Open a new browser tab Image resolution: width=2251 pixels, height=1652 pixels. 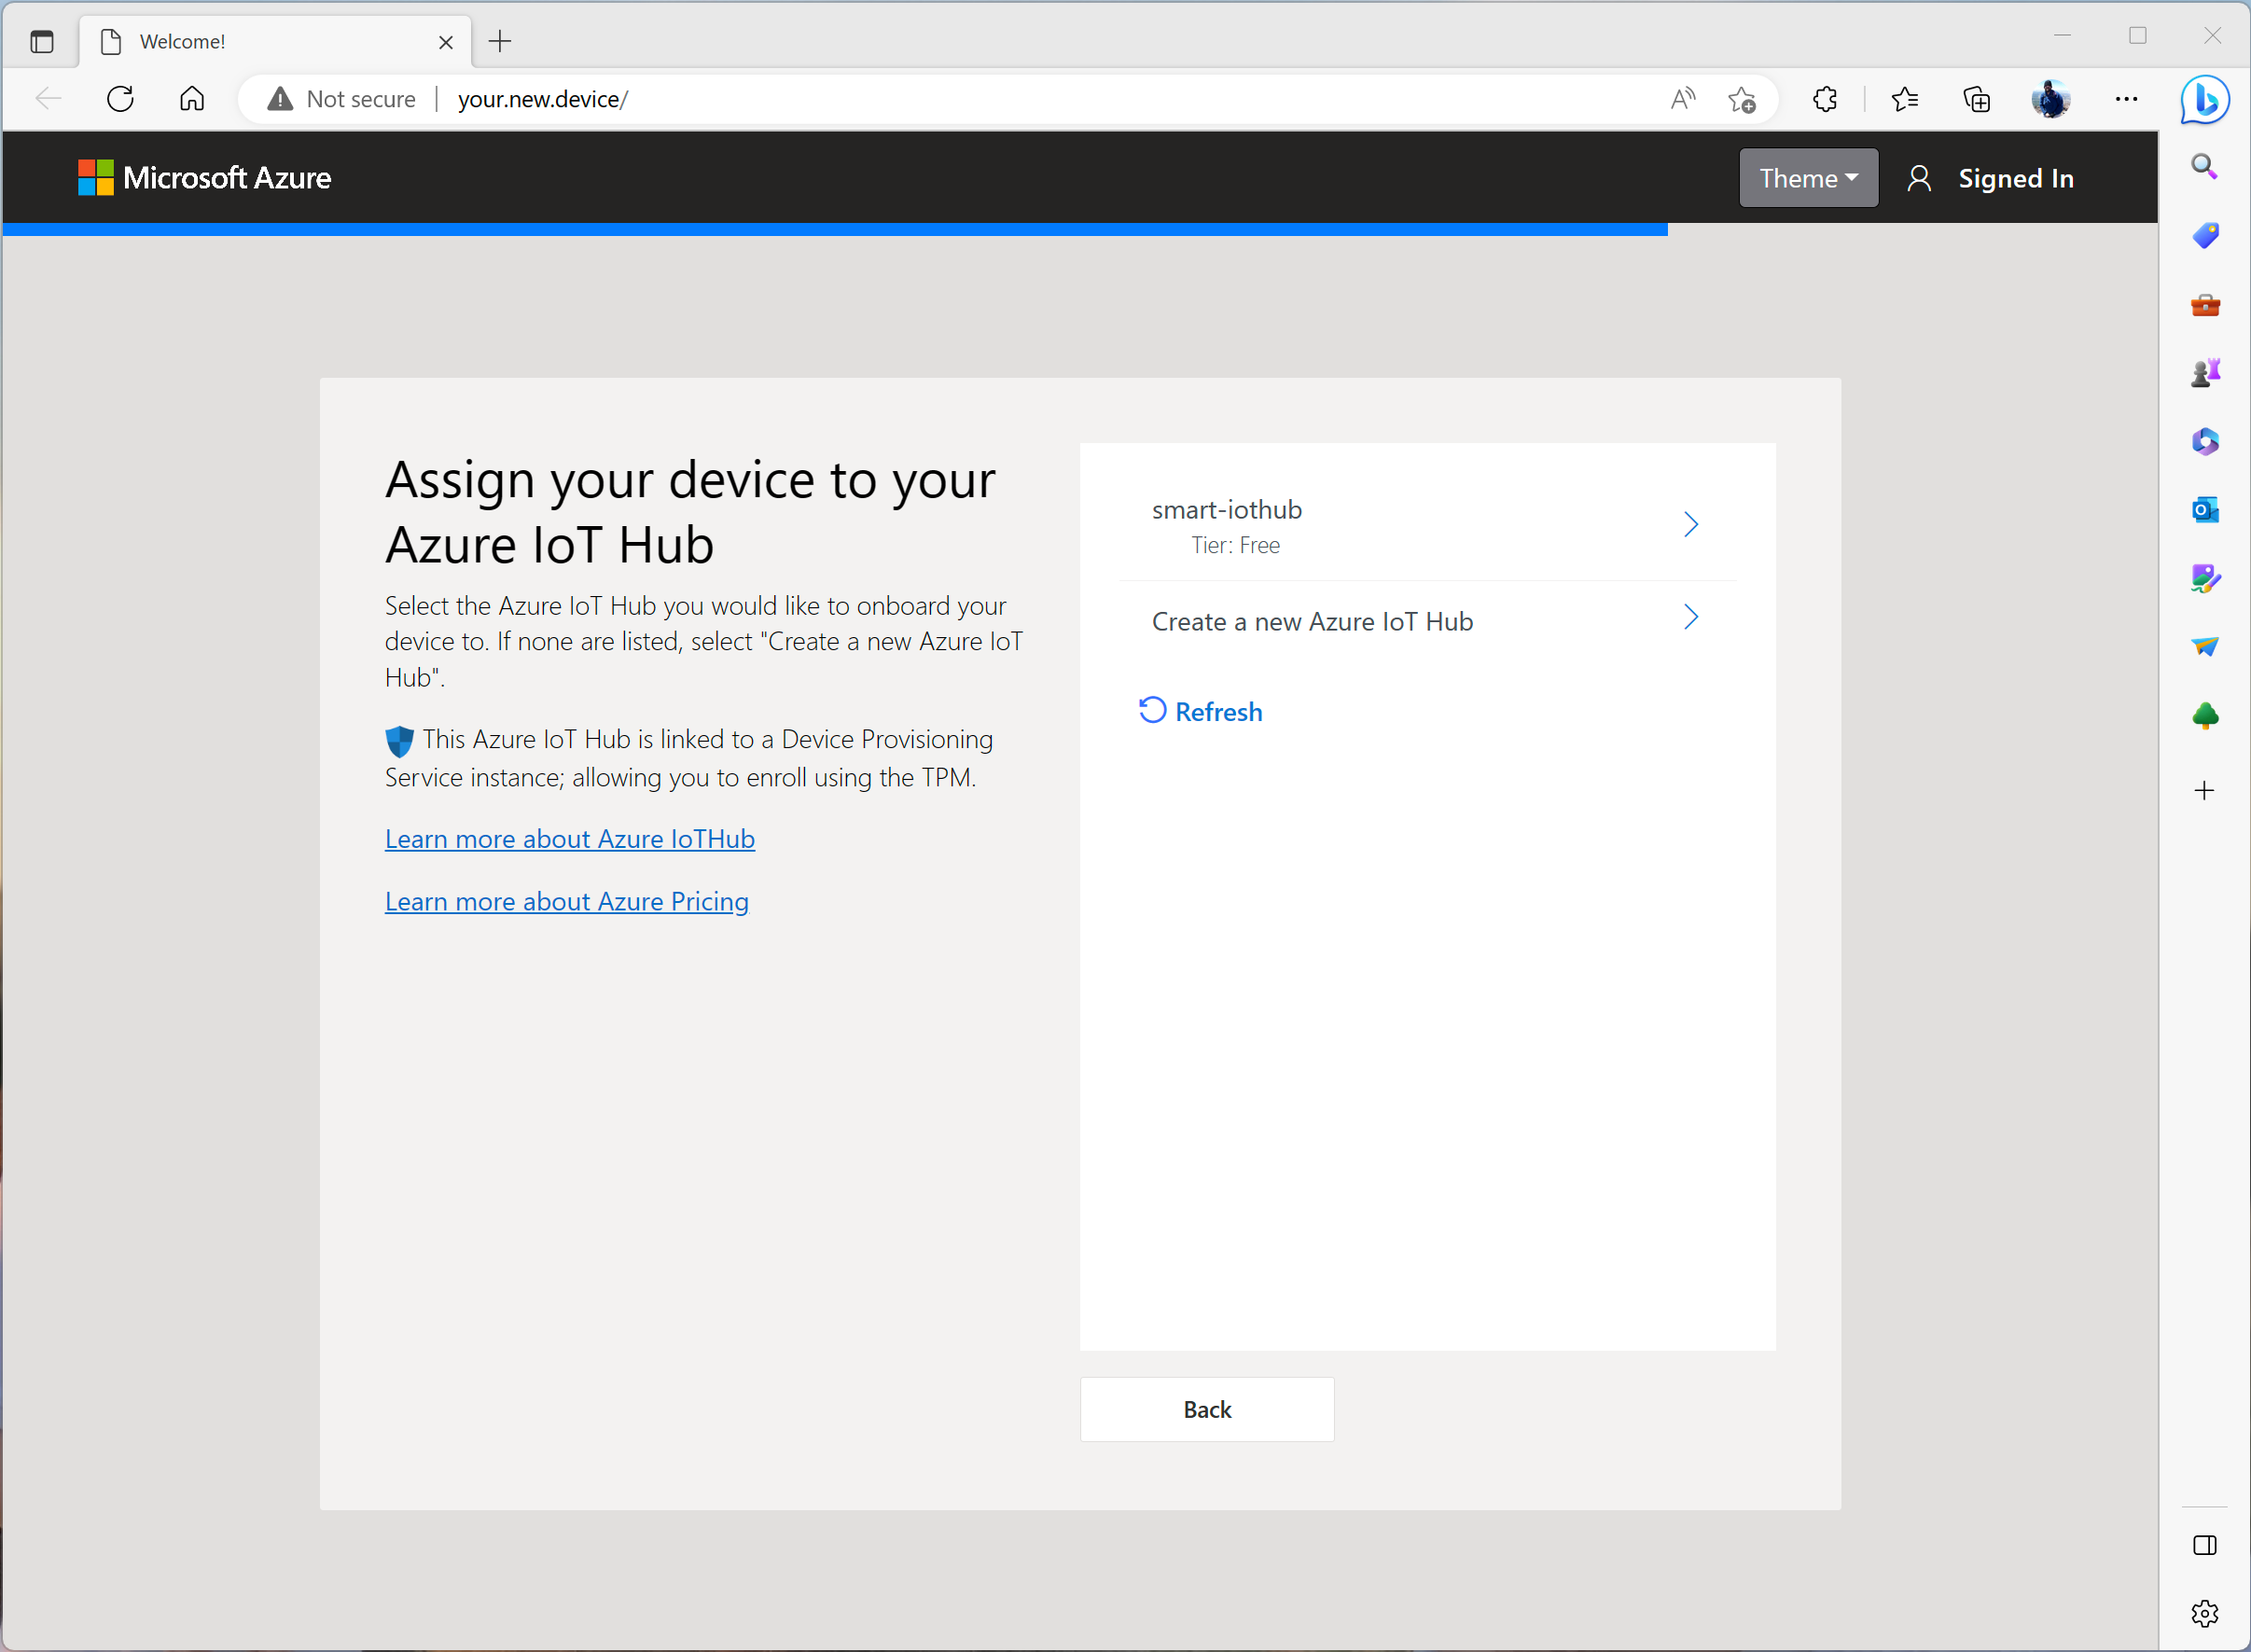tap(500, 41)
